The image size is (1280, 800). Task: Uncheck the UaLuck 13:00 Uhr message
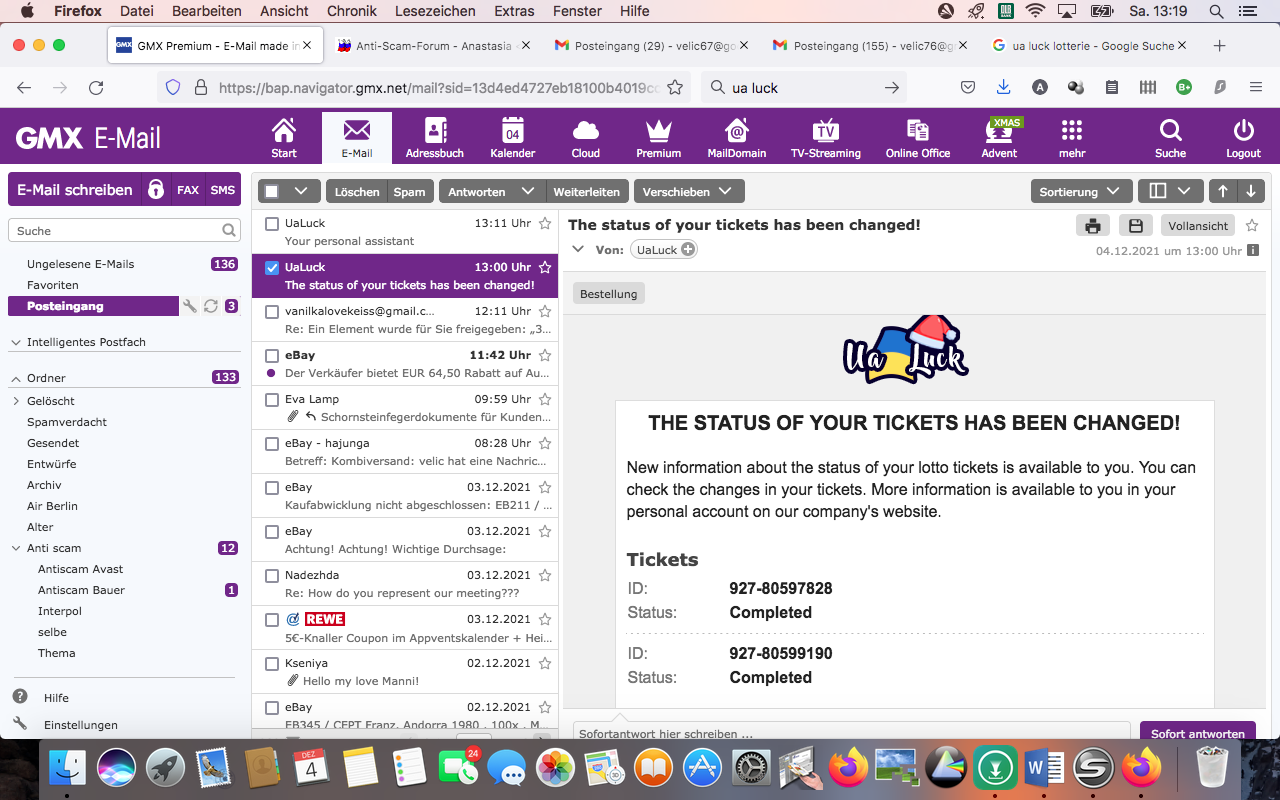coord(272,268)
